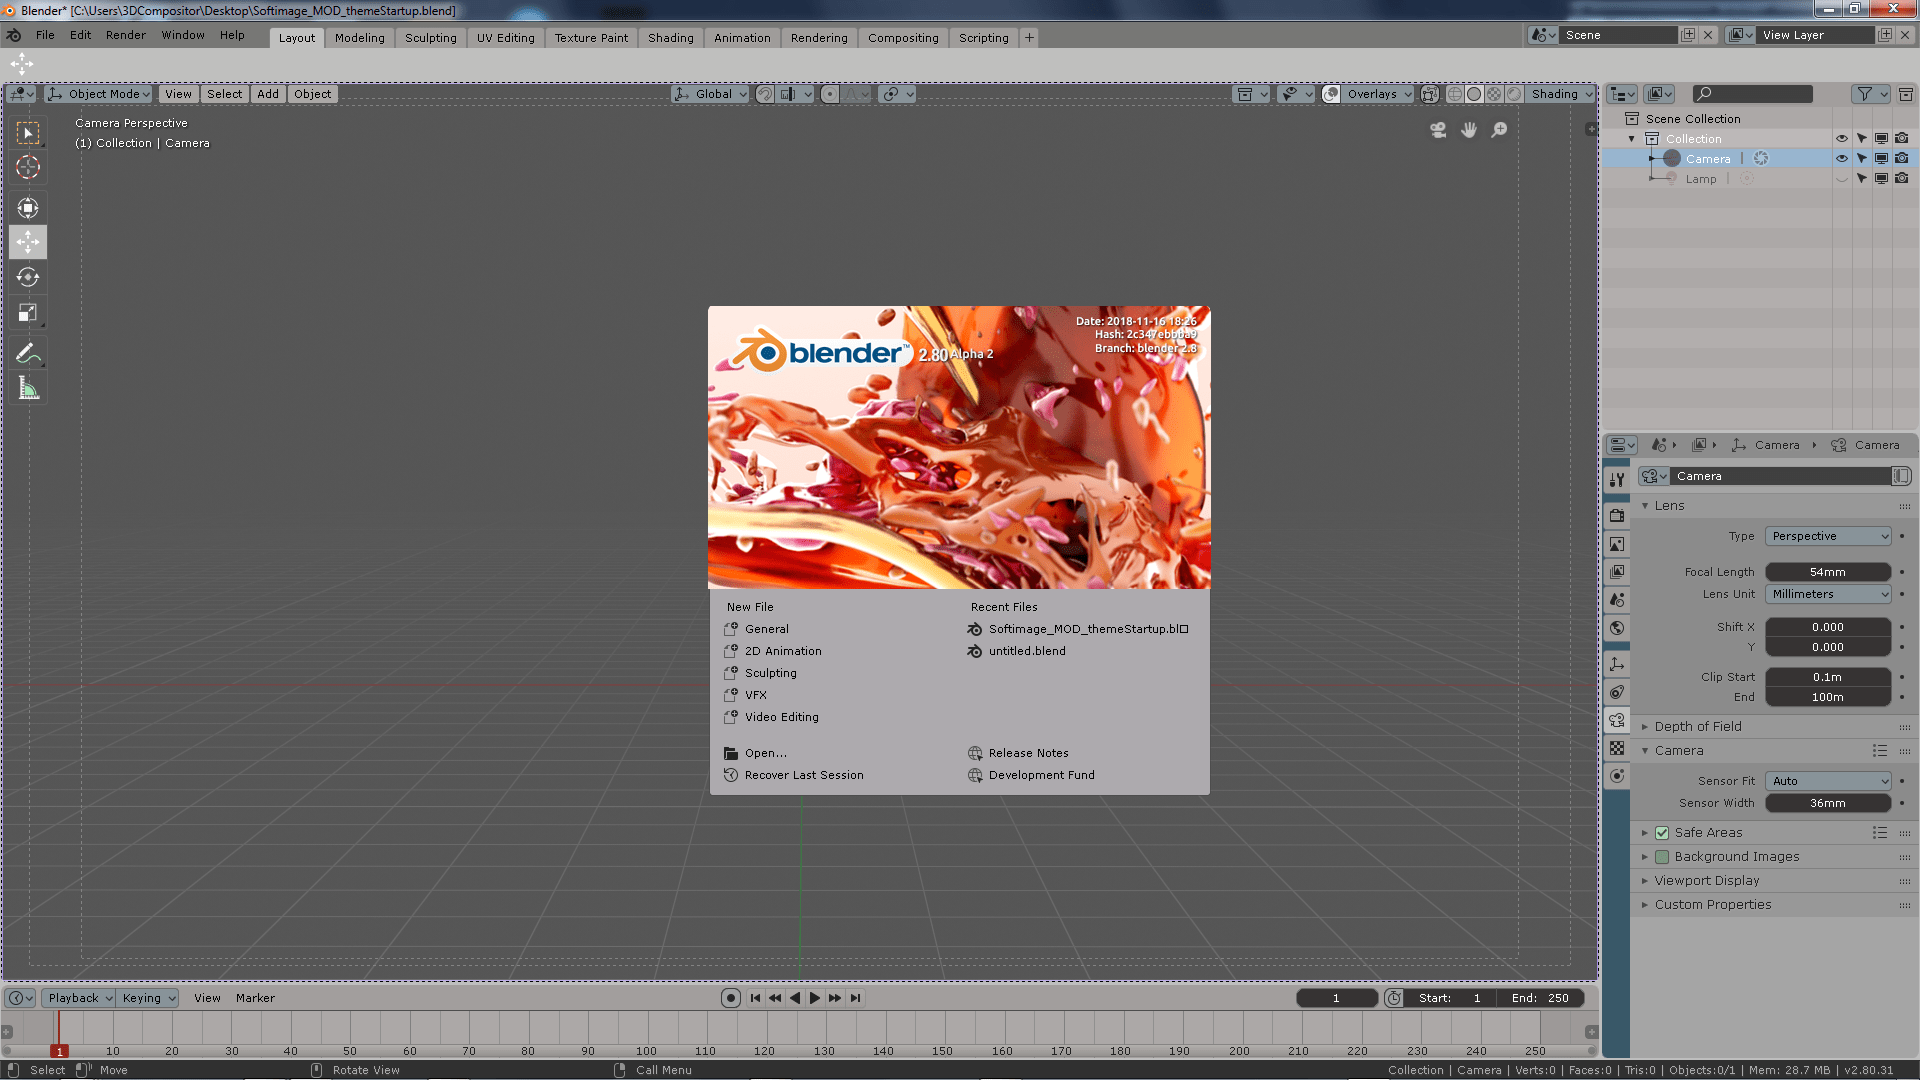This screenshot has height=1080, width=1920.
Task: Toggle Camera visibility eye in outliner
Action: [1841, 159]
